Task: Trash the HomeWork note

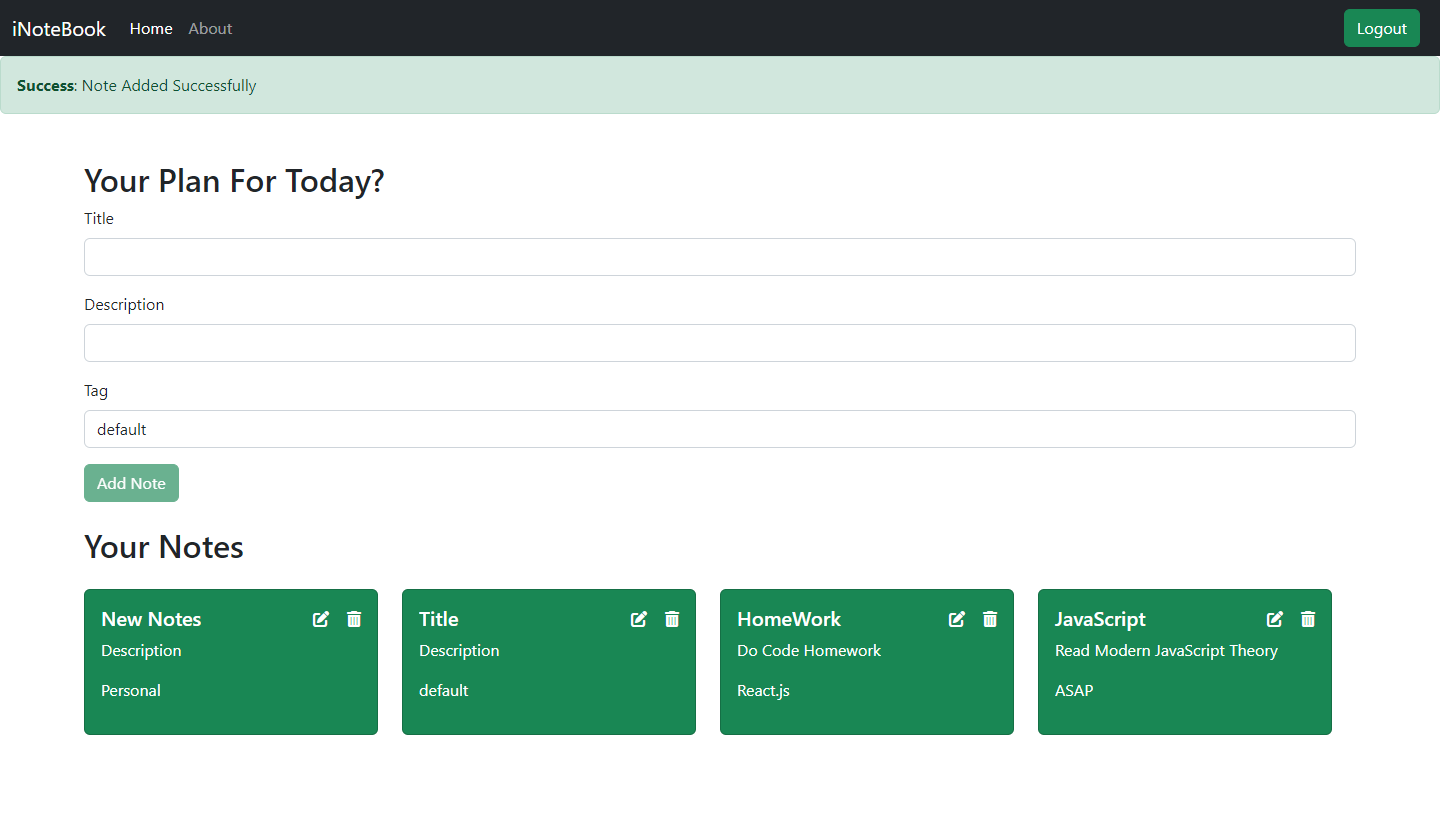Action: 990,619
